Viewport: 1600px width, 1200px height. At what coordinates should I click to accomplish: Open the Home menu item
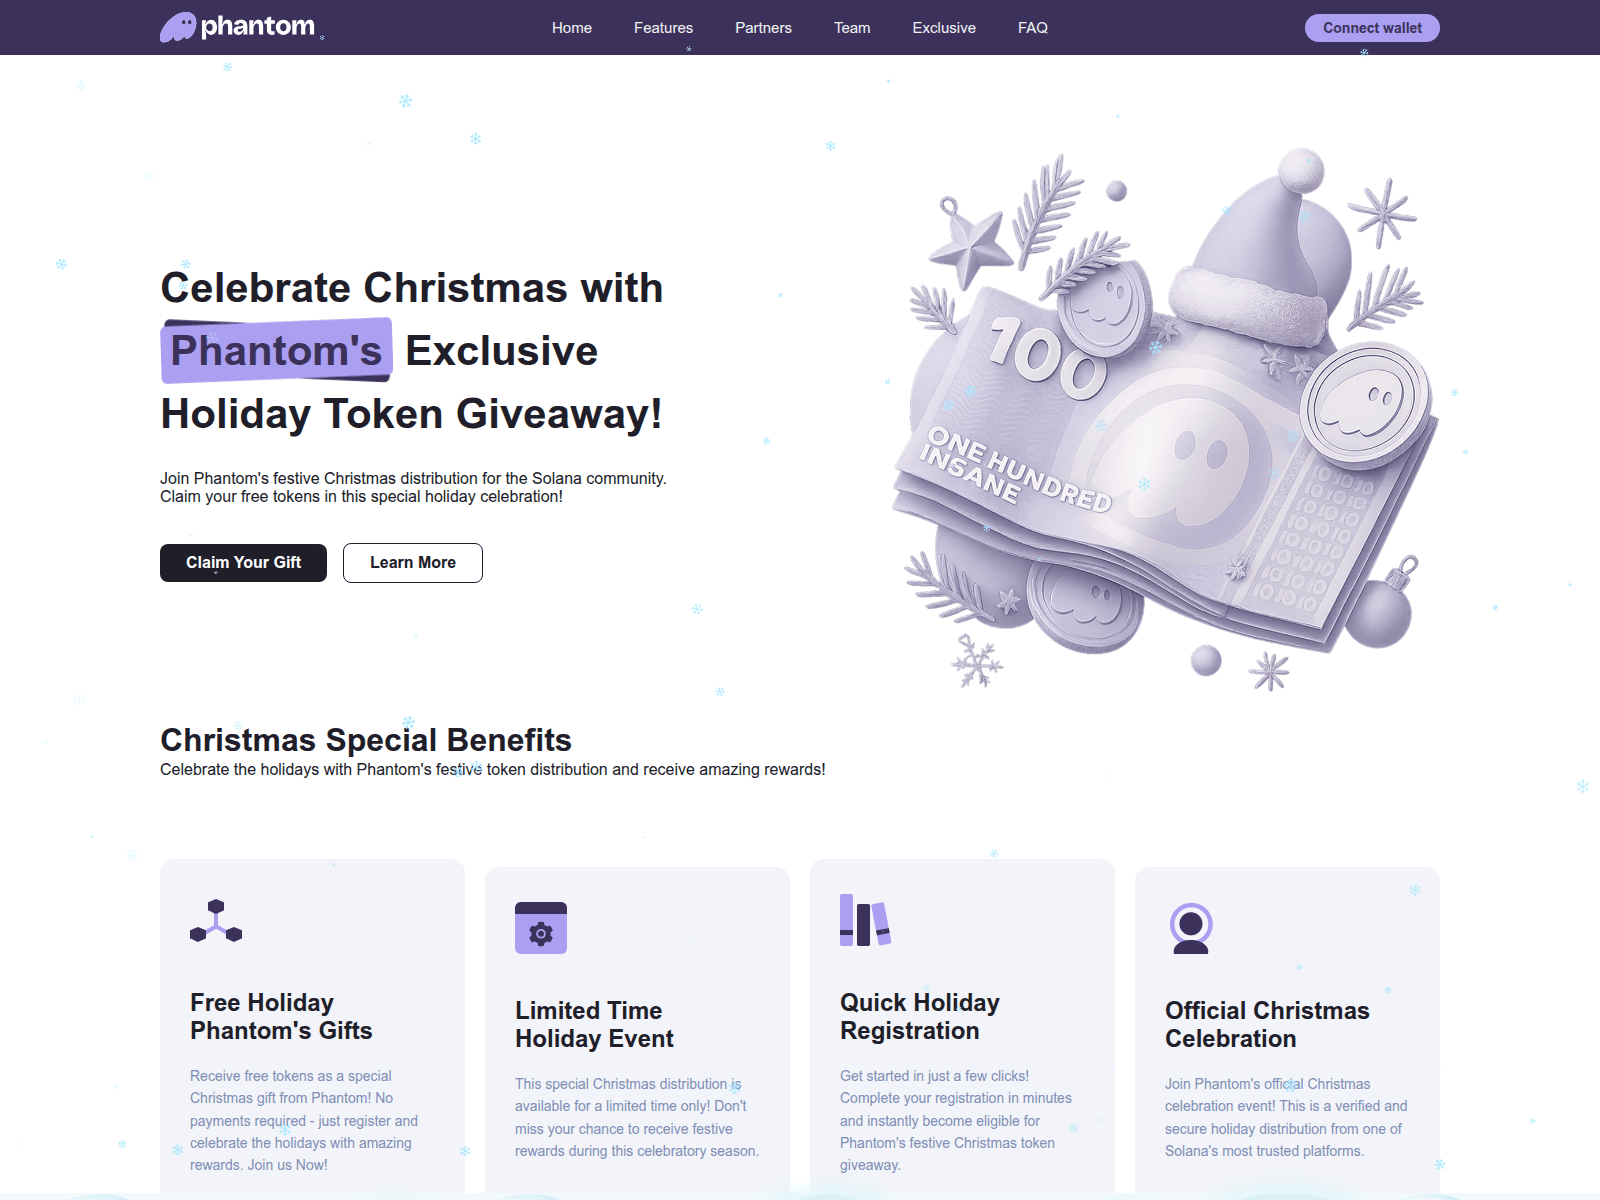tap(572, 28)
